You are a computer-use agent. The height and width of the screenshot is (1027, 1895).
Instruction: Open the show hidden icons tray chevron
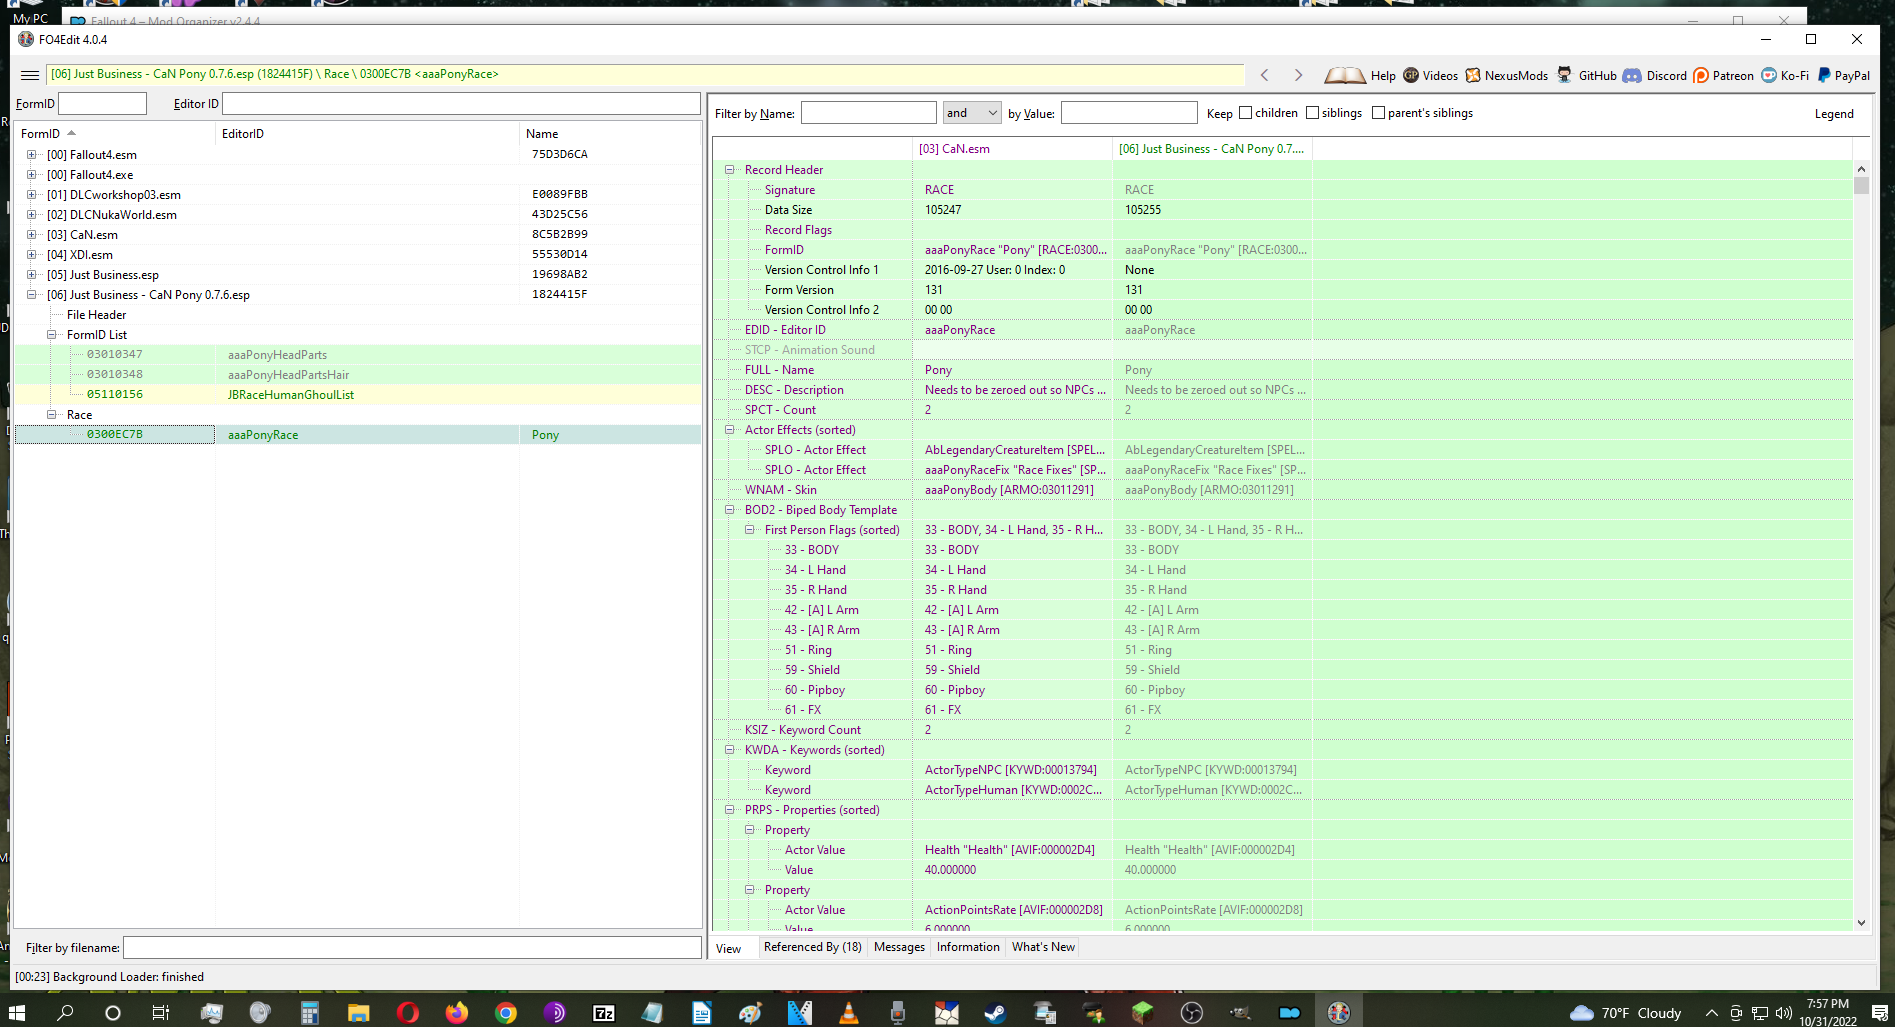click(x=1712, y=1013)
